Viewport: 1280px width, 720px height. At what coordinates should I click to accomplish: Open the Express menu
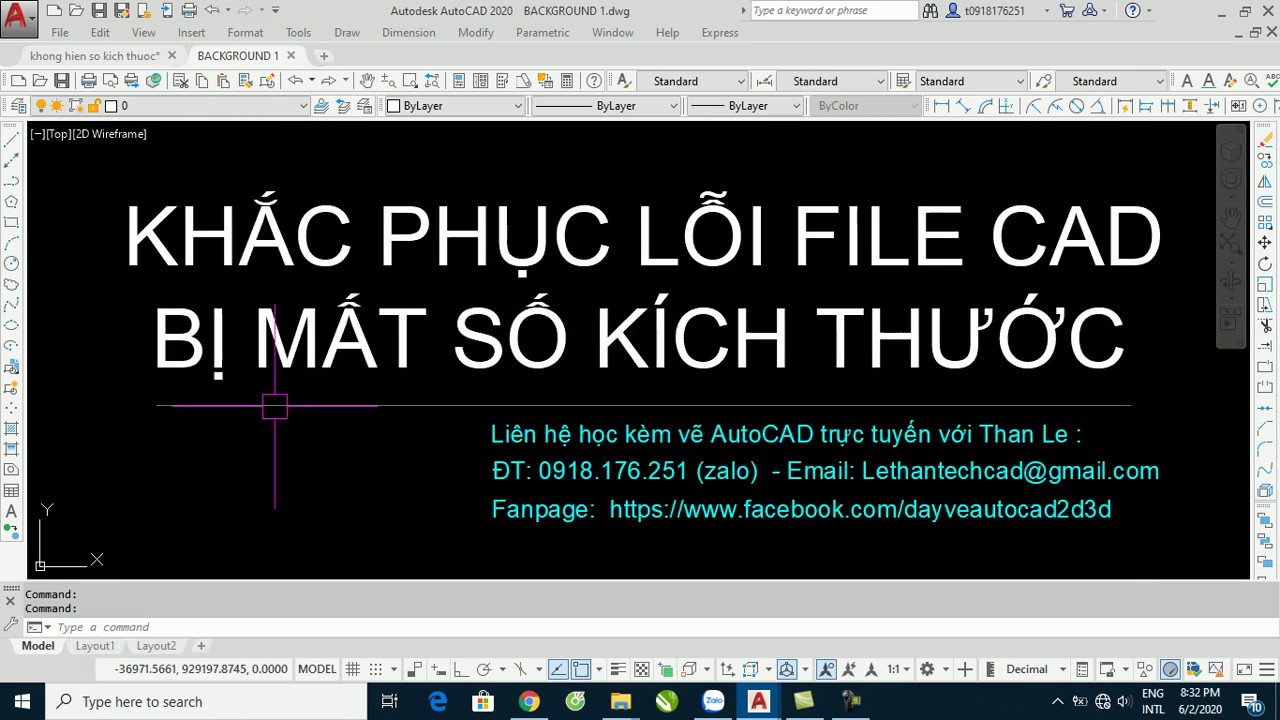pos(720,33)
